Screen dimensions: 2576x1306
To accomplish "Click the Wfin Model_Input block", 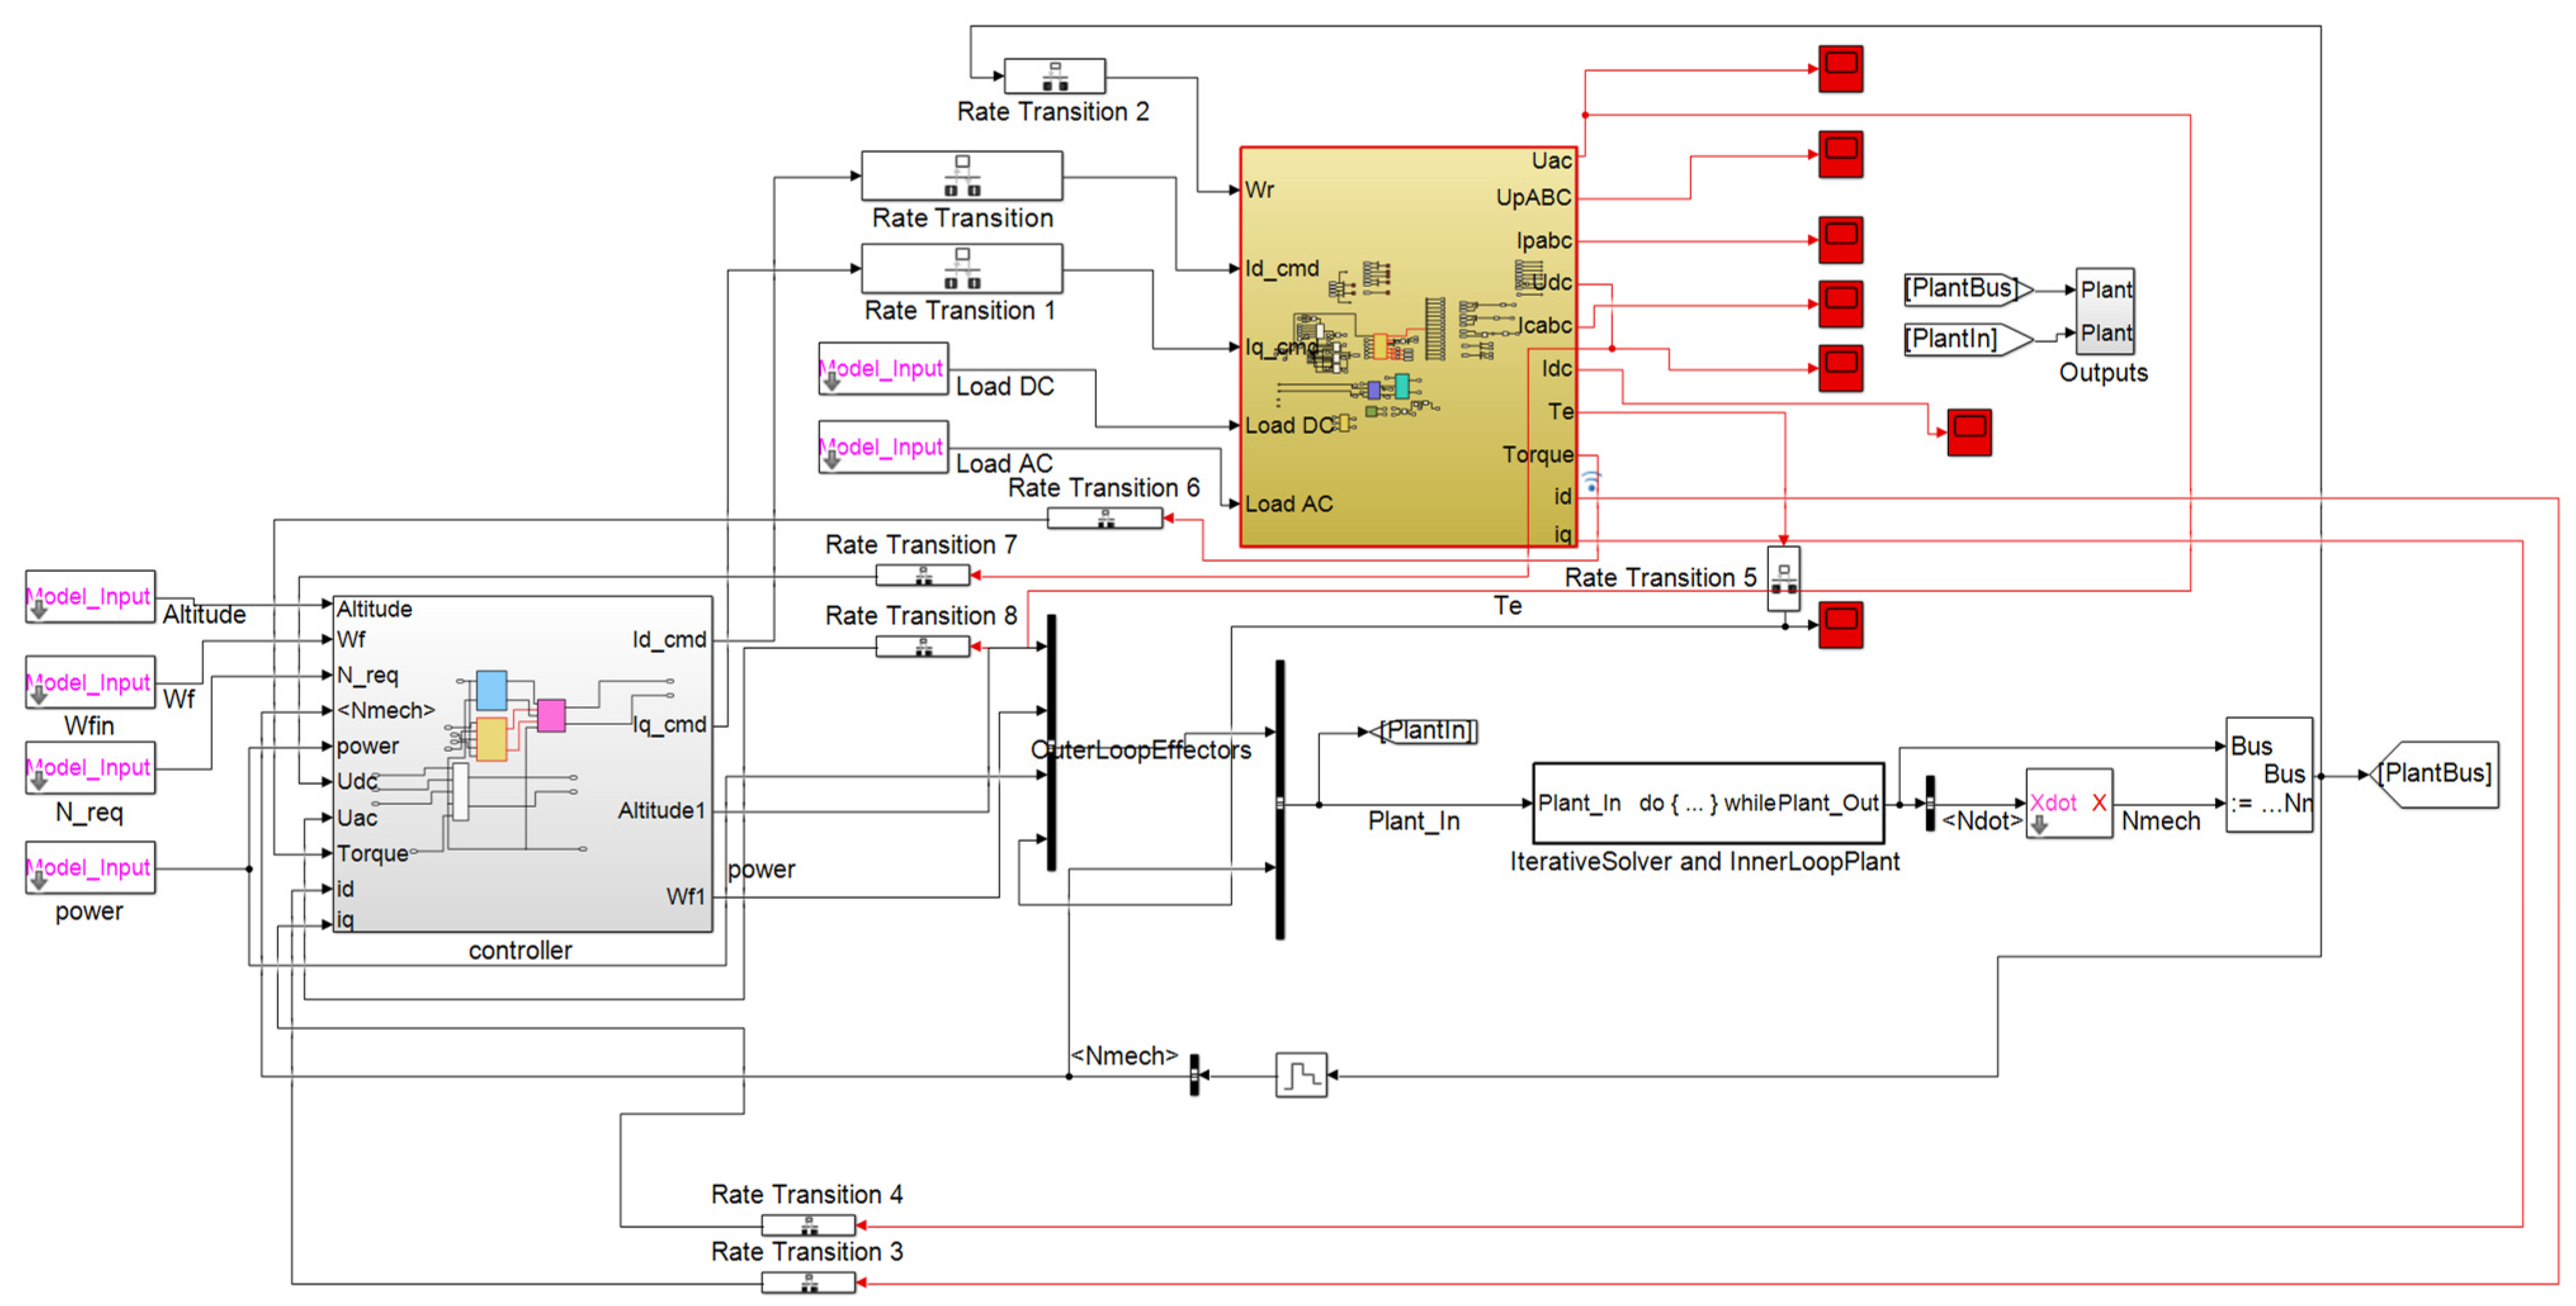I will pos(90,683).
